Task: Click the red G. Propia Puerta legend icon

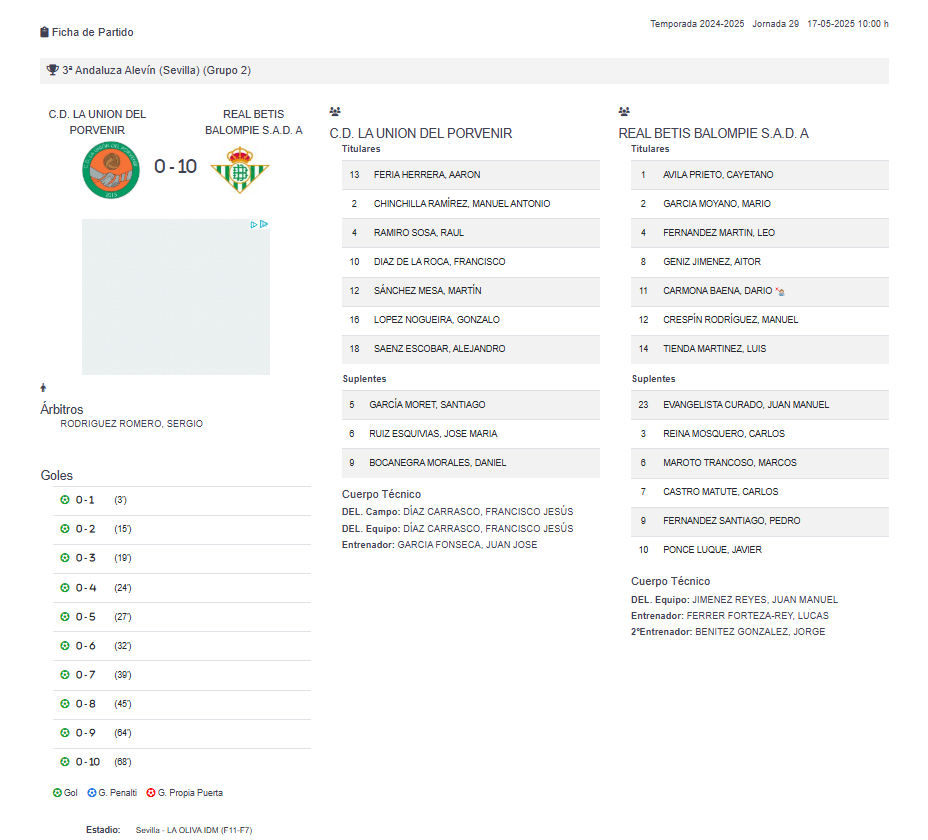Action: [151, 793]
